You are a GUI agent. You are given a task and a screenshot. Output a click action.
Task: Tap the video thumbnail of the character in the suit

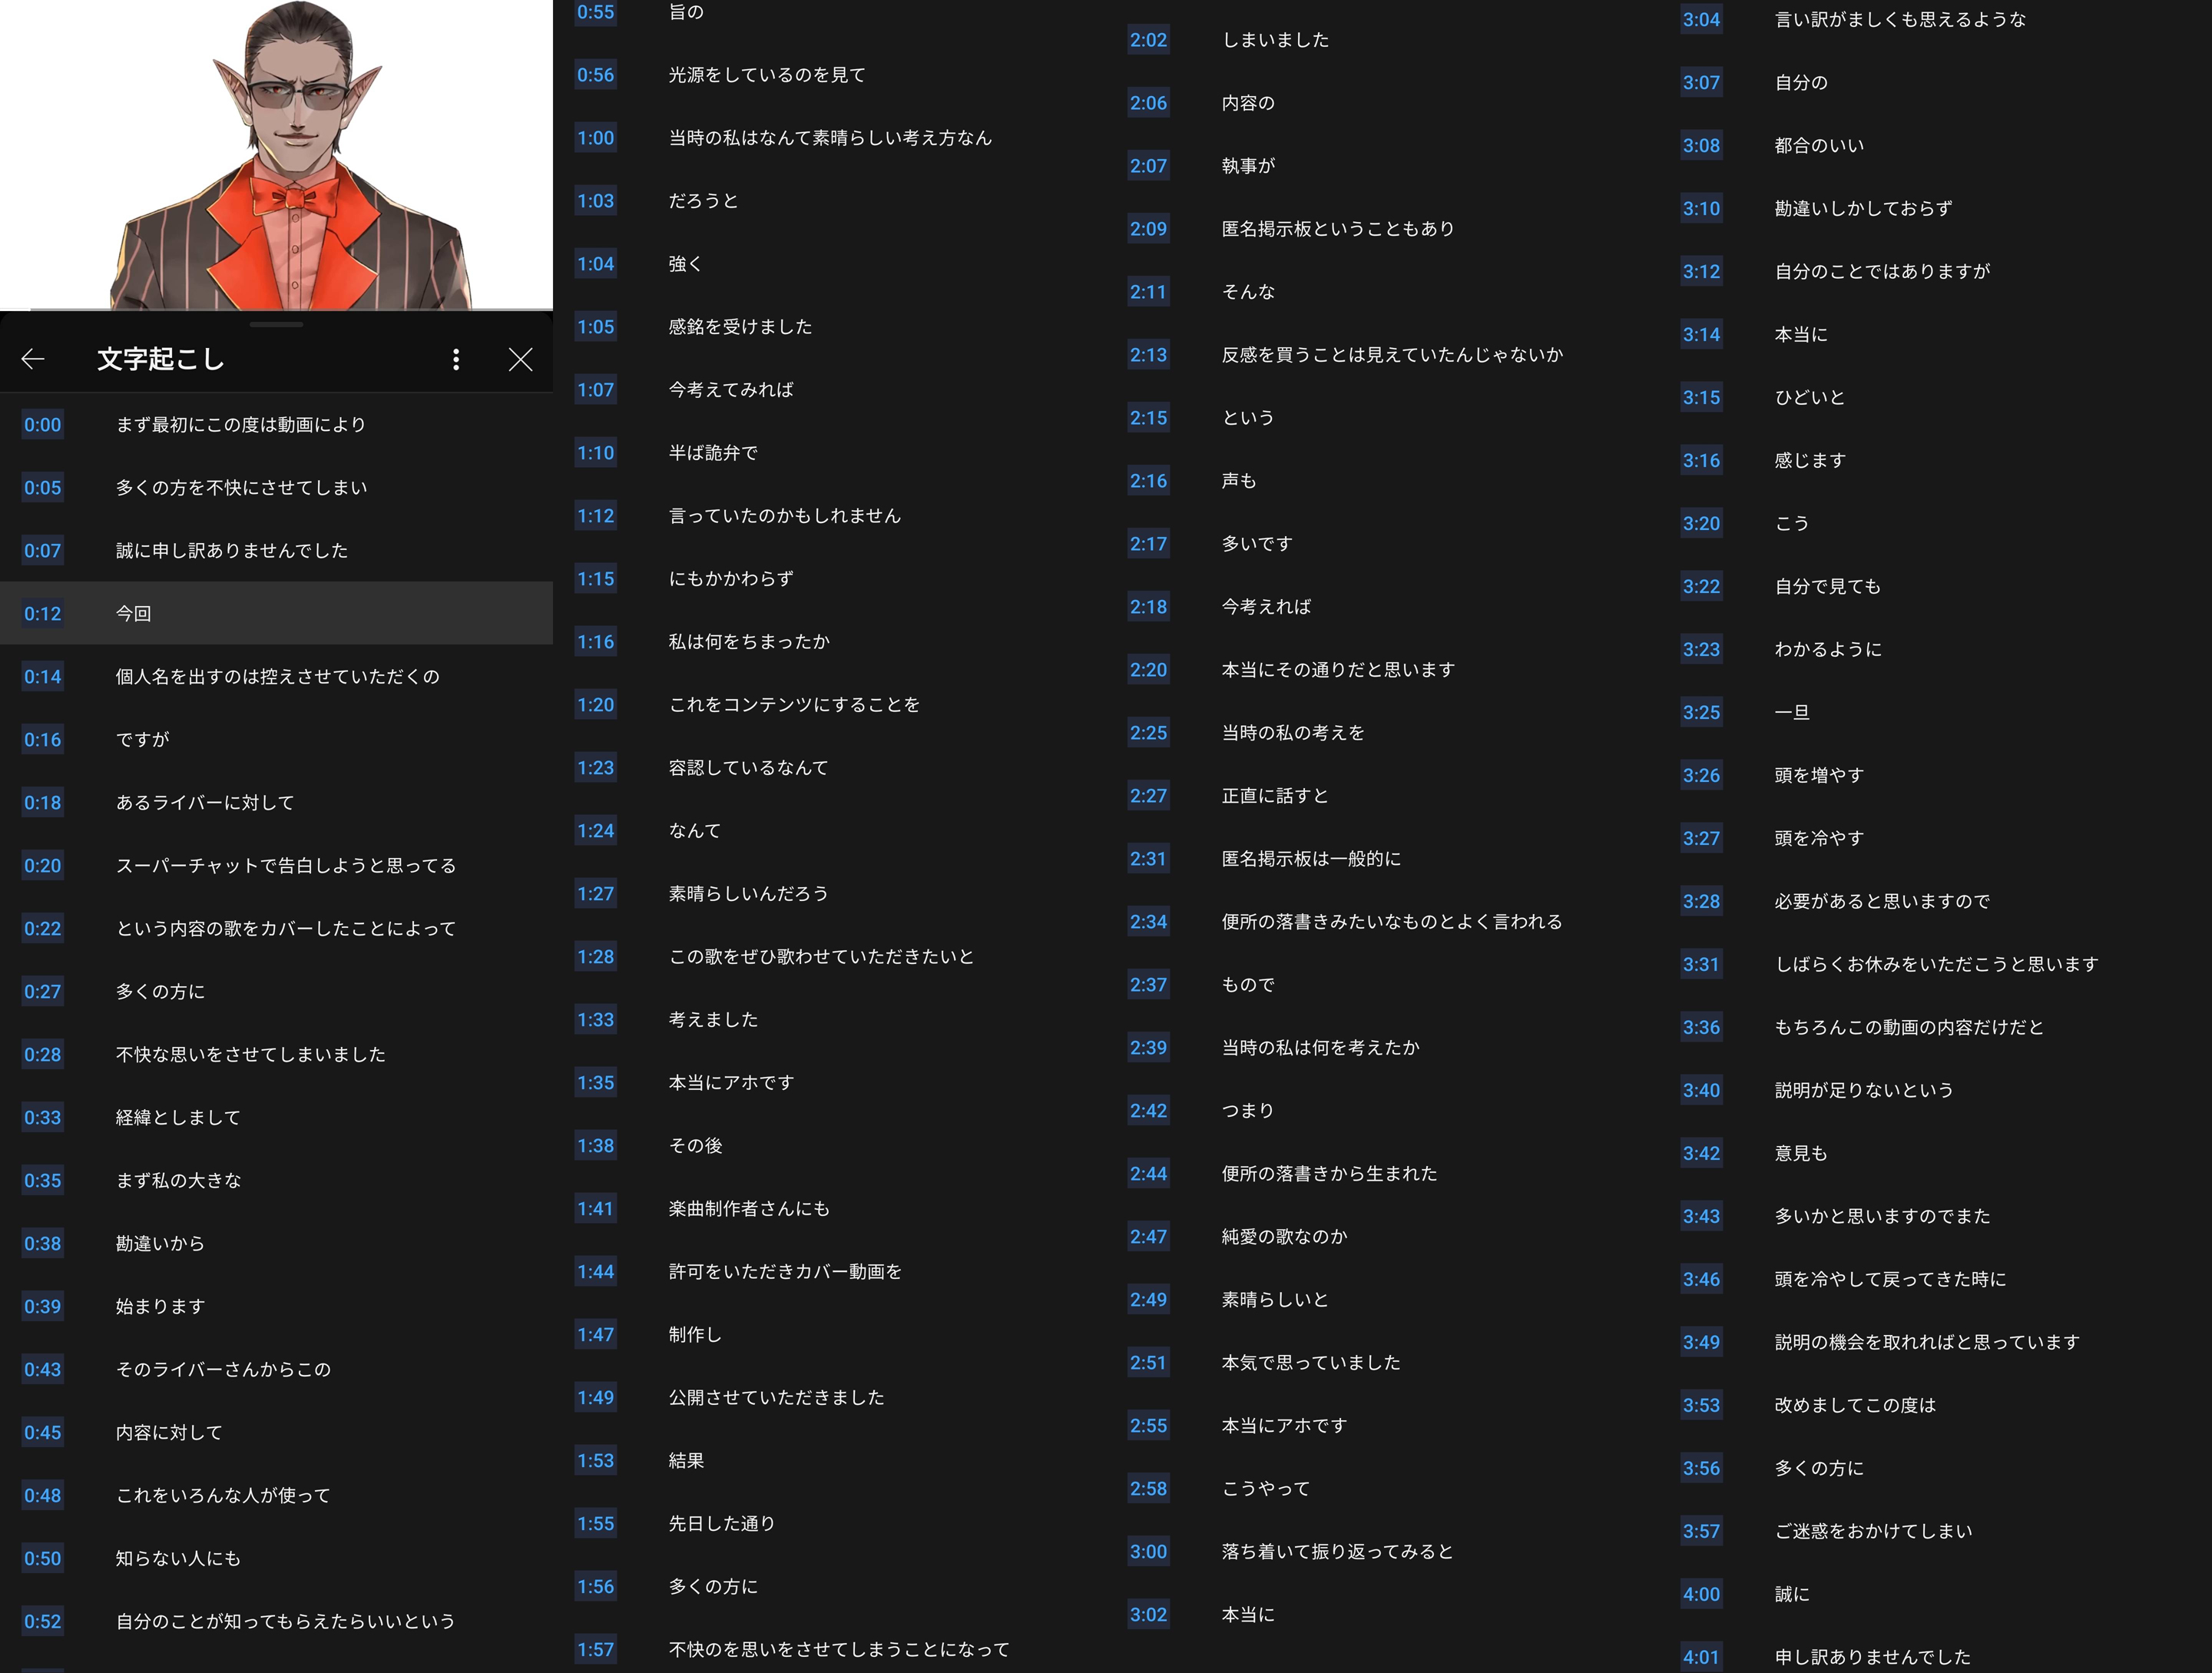click(x=276, y=155)
